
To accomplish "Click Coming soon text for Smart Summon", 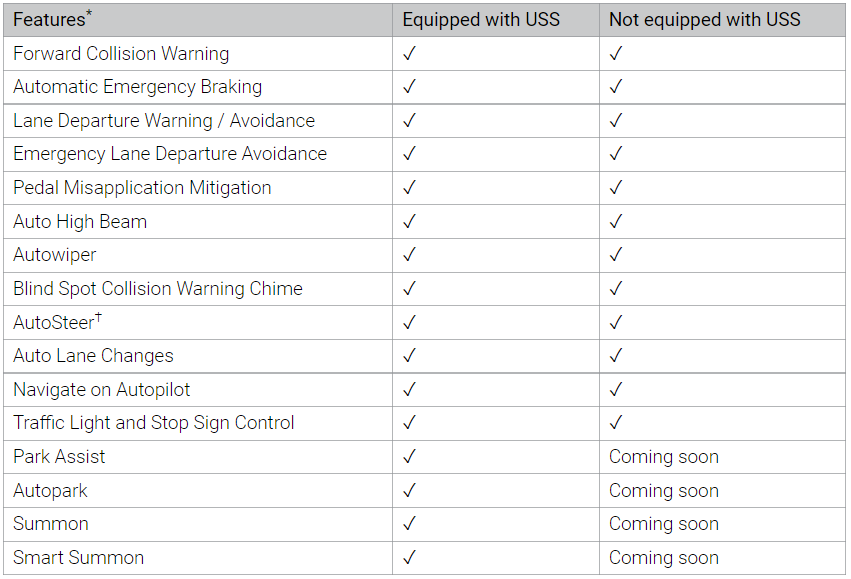I will point(664,558).
